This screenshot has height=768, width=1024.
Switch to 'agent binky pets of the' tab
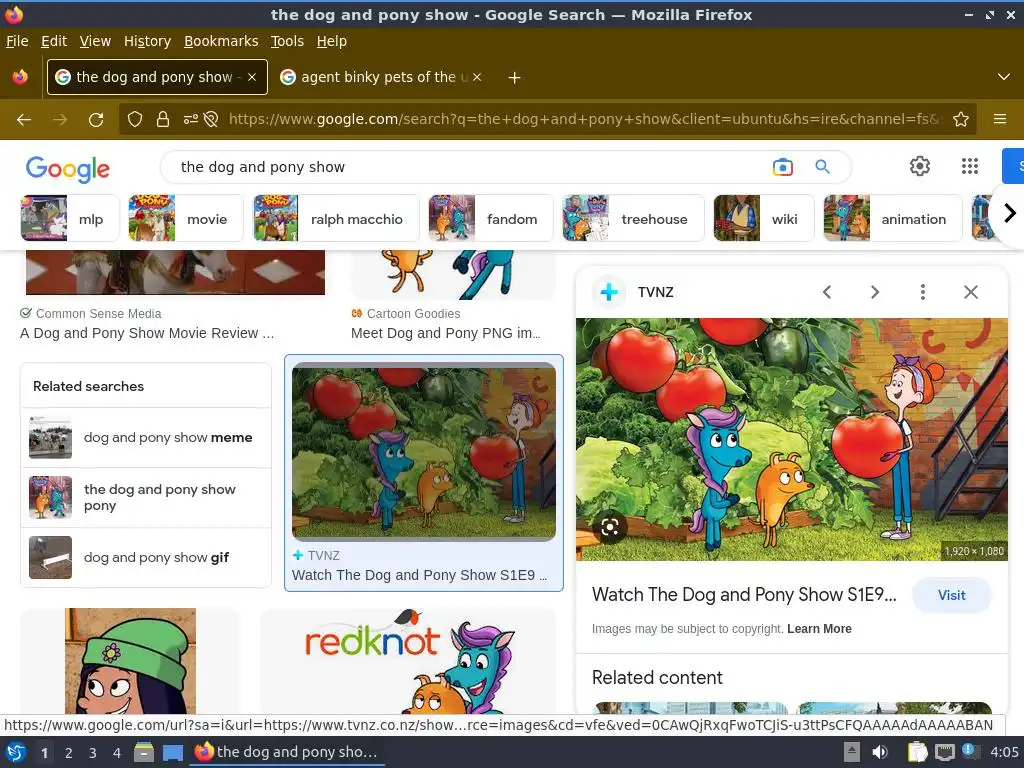click(x=382, y=77)
